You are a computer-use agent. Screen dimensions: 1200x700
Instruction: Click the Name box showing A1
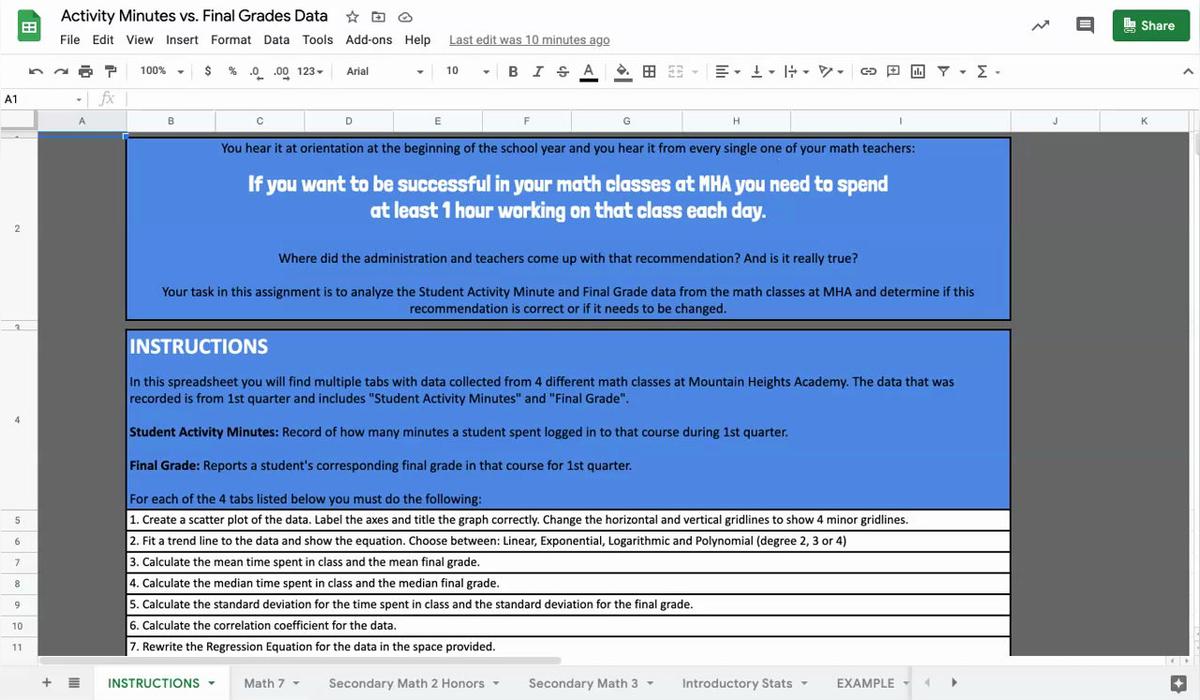coord(44,99)
